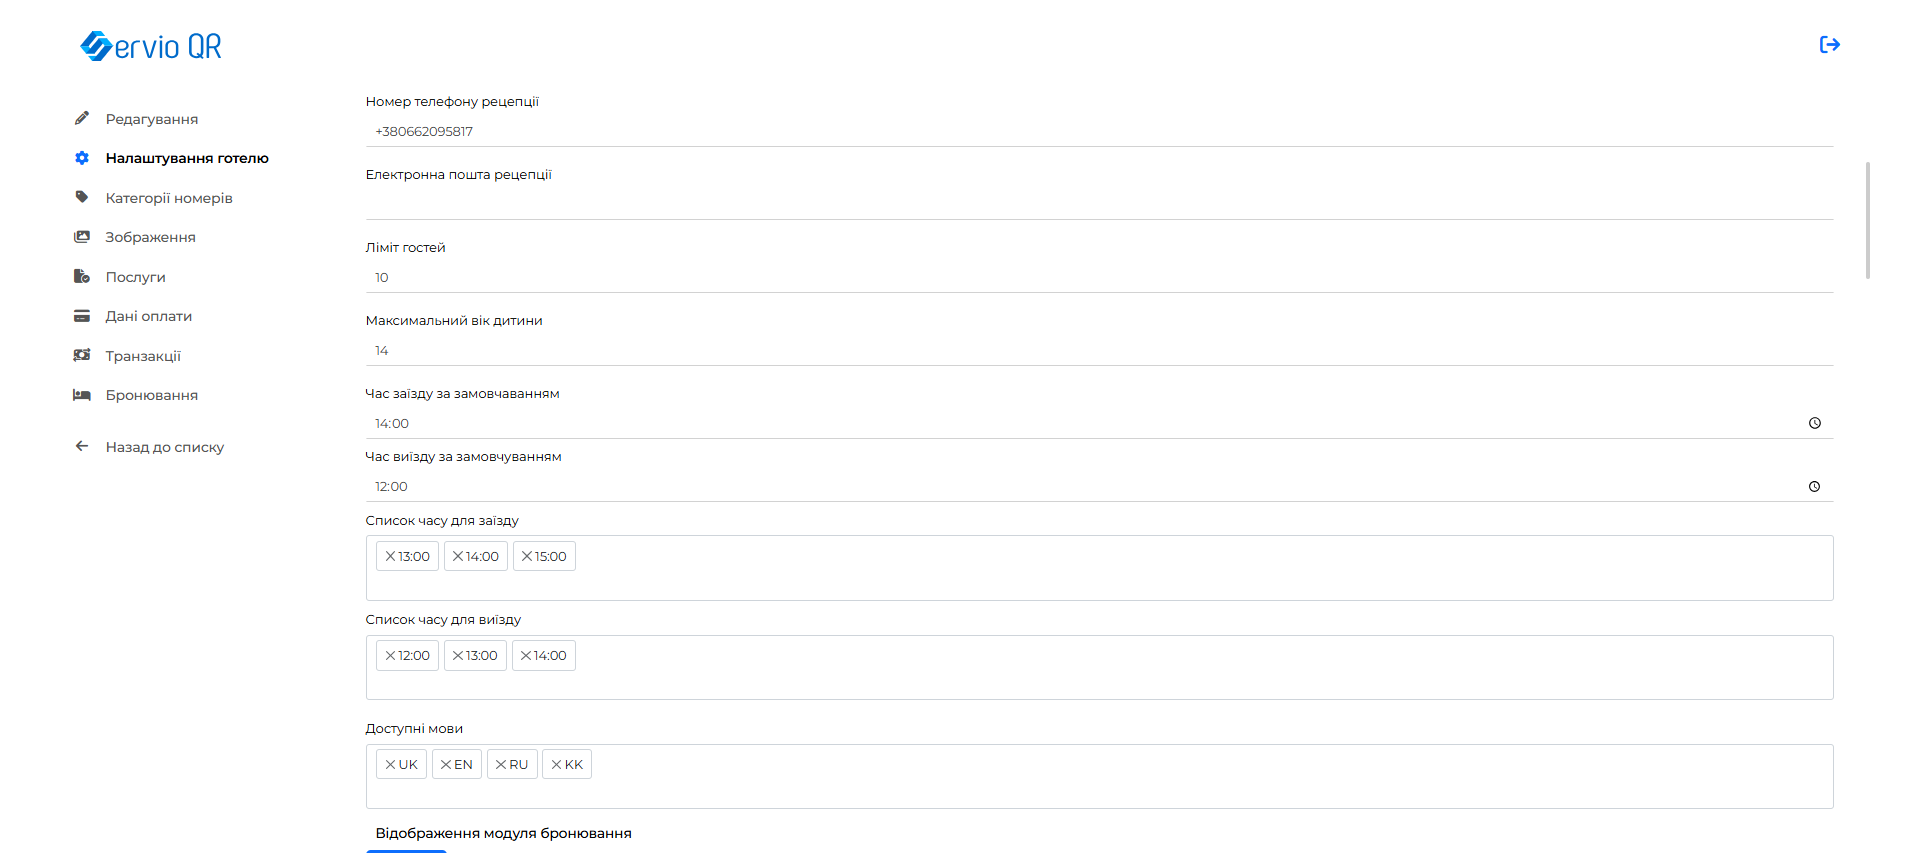Viewport: 1919px width, 853px height.
Task: Click the logout icon in top right
Action: pos(1829,45)
